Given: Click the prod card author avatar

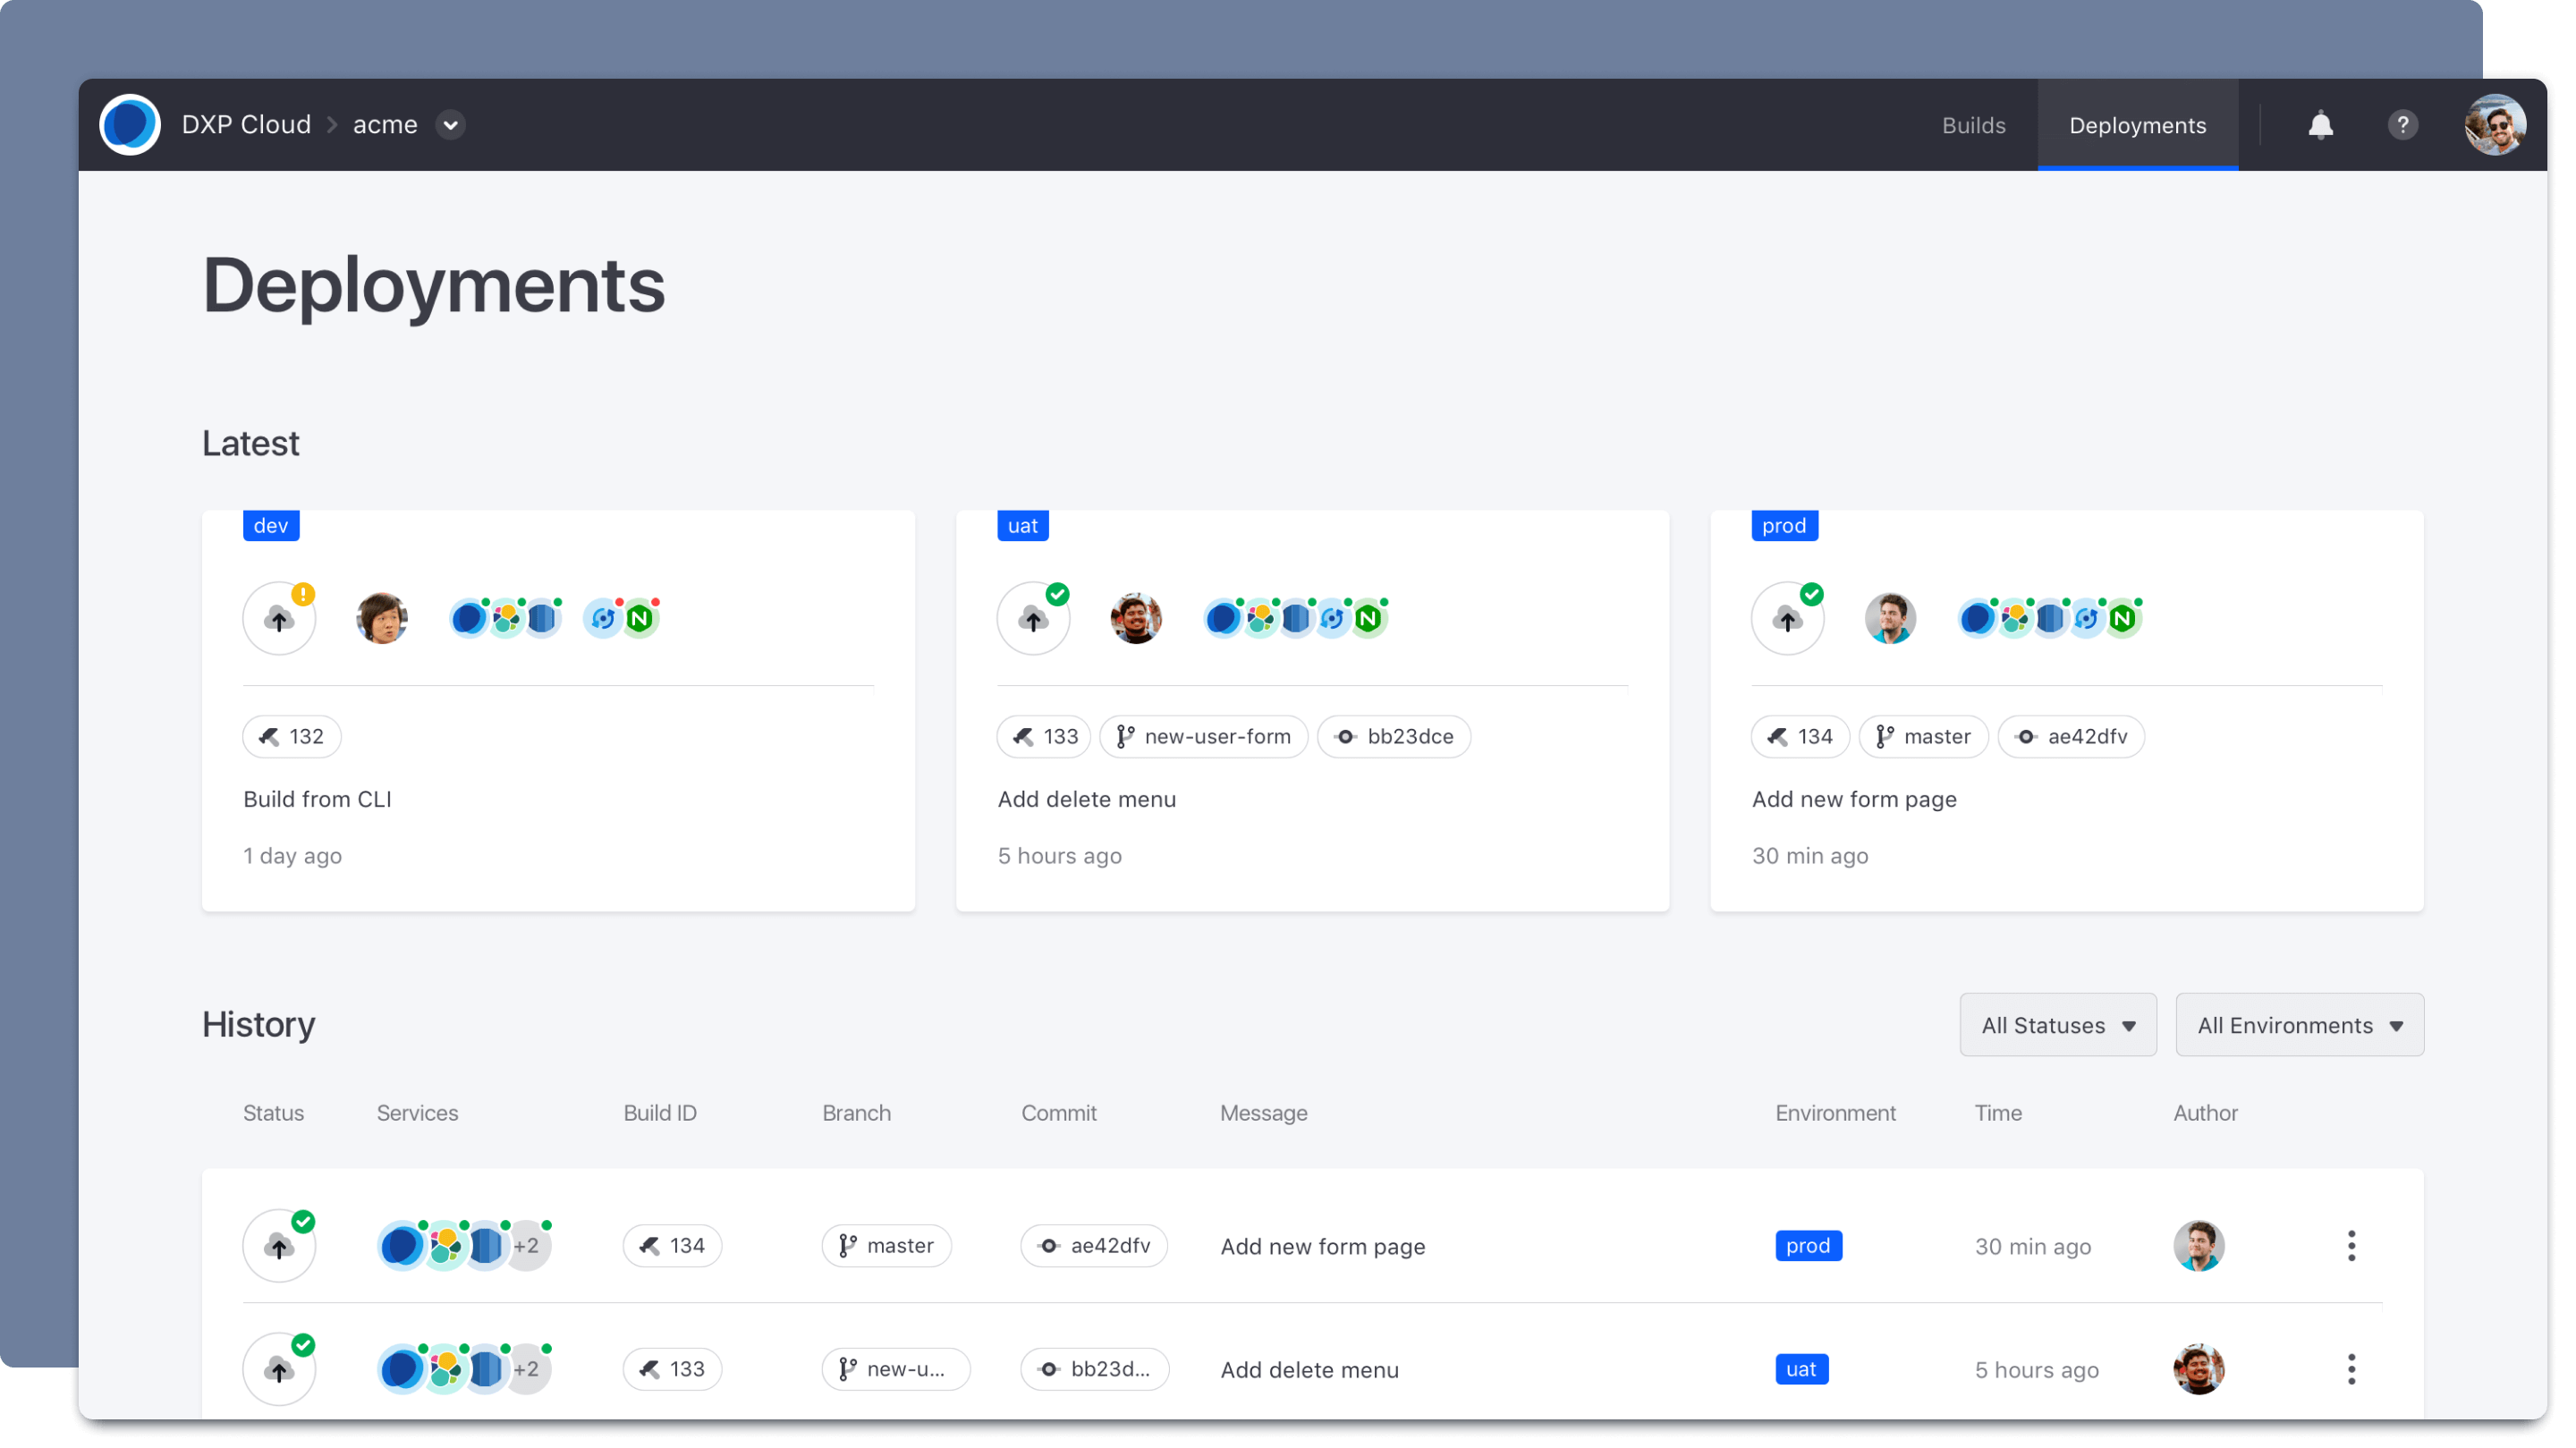Looking at the screenshot, I should pyautogui.click(x=1890, y=618).
